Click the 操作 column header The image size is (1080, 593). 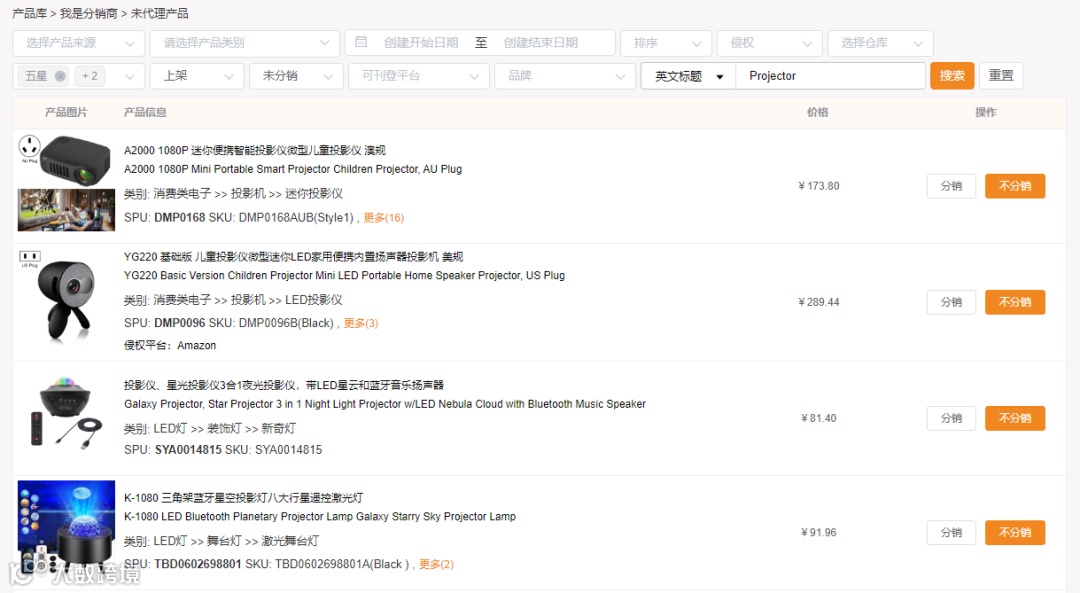point(986,112)
